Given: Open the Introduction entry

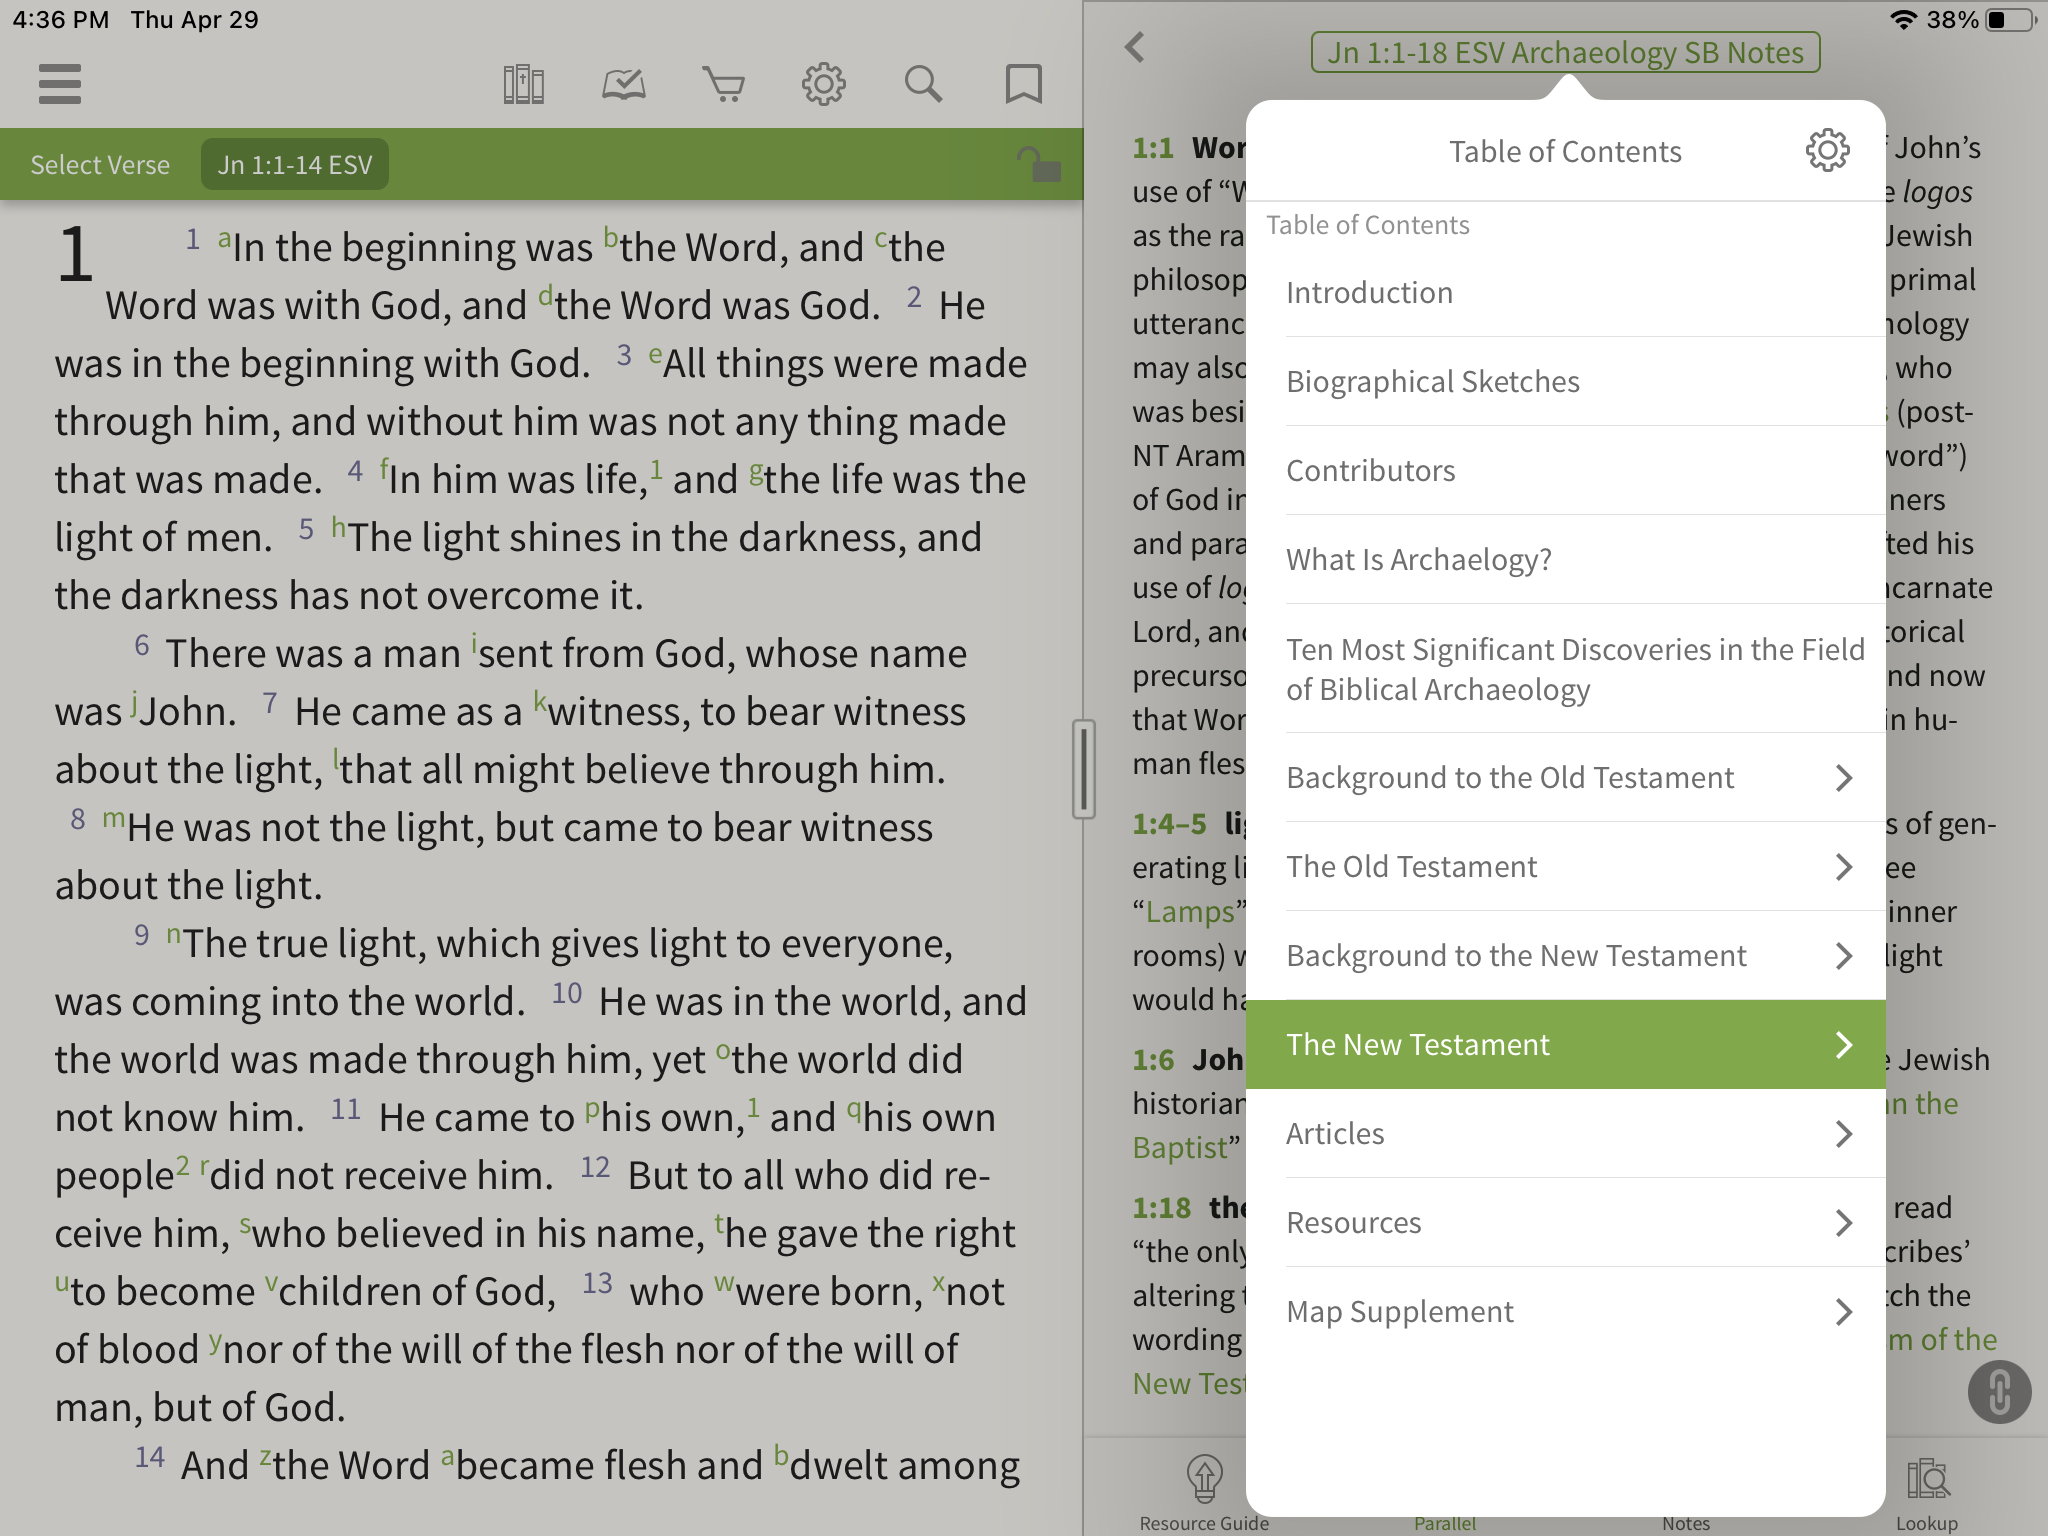Looking at the screenshot, I should (1565, 292).
